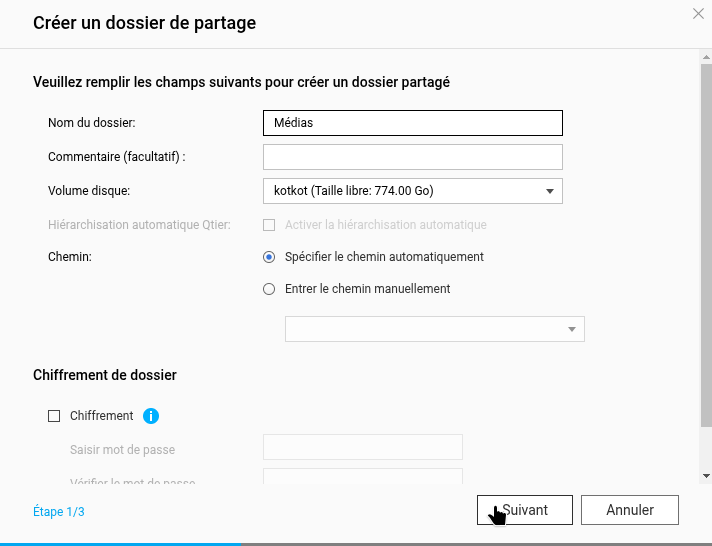The height and width of the screenshot is (546, 712).
Task: Select Spécifier le chemin automatiquement option
Action: pyautogui.click(x=269, y=257)
